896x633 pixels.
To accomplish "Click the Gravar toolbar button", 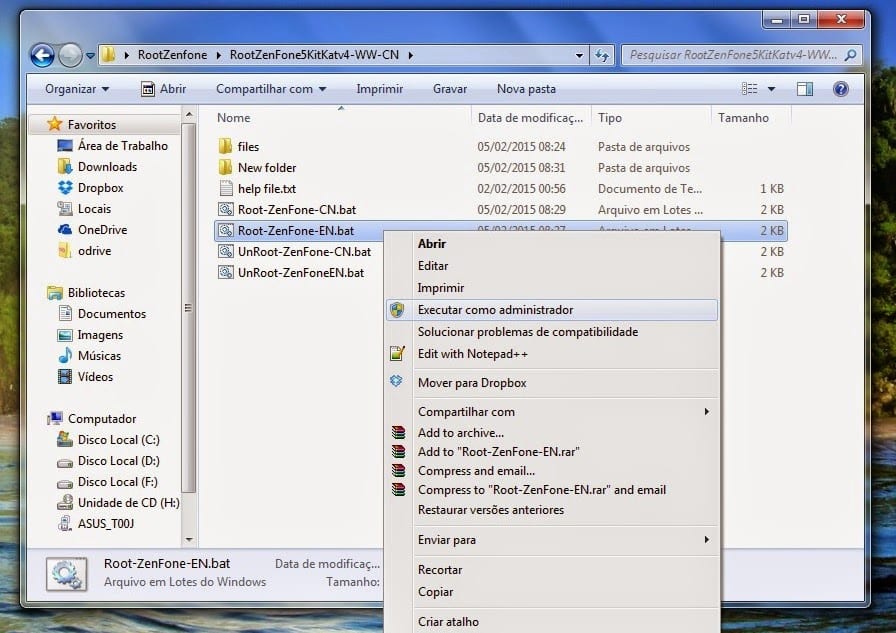I will [x=450, y=89].
